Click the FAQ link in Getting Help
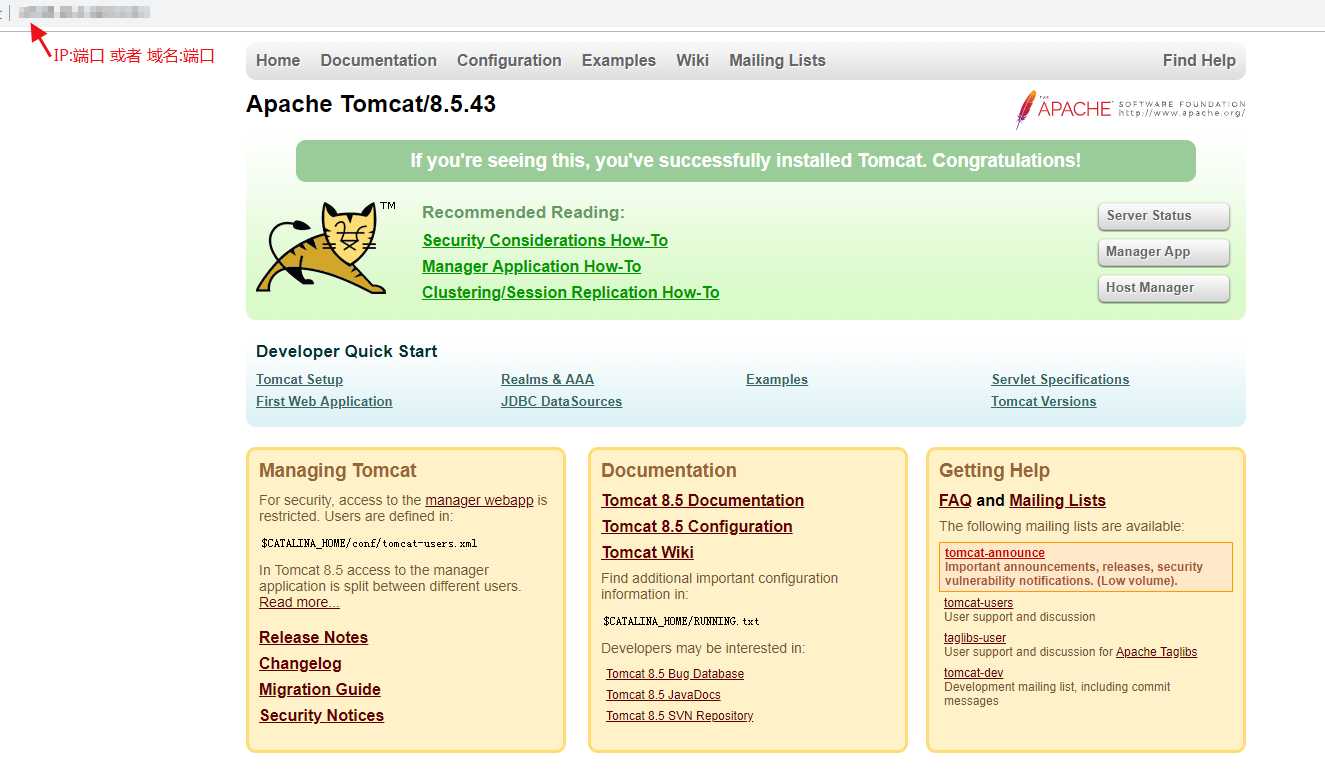 (x=955, y=500)
